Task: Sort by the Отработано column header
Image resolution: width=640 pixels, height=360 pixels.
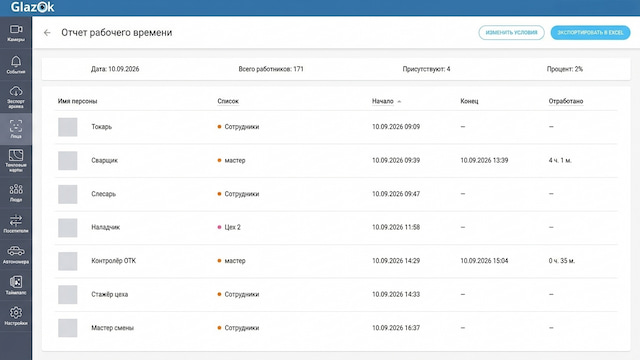Action: tap(566, 101)
